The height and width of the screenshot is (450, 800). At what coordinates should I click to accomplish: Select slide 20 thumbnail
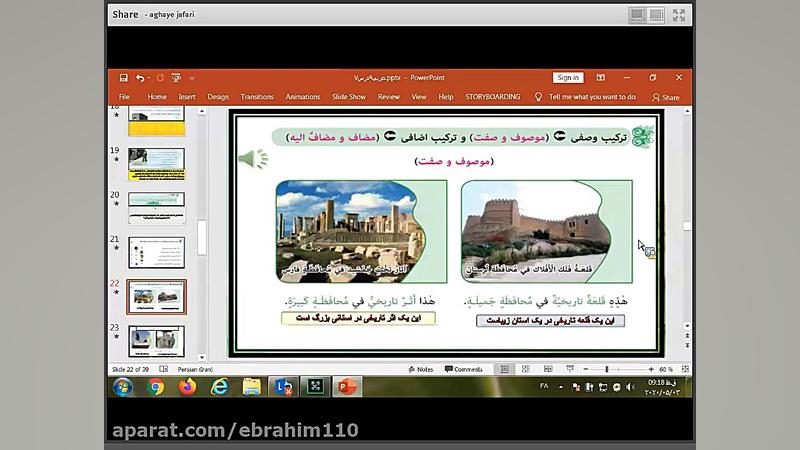[157, 208]
